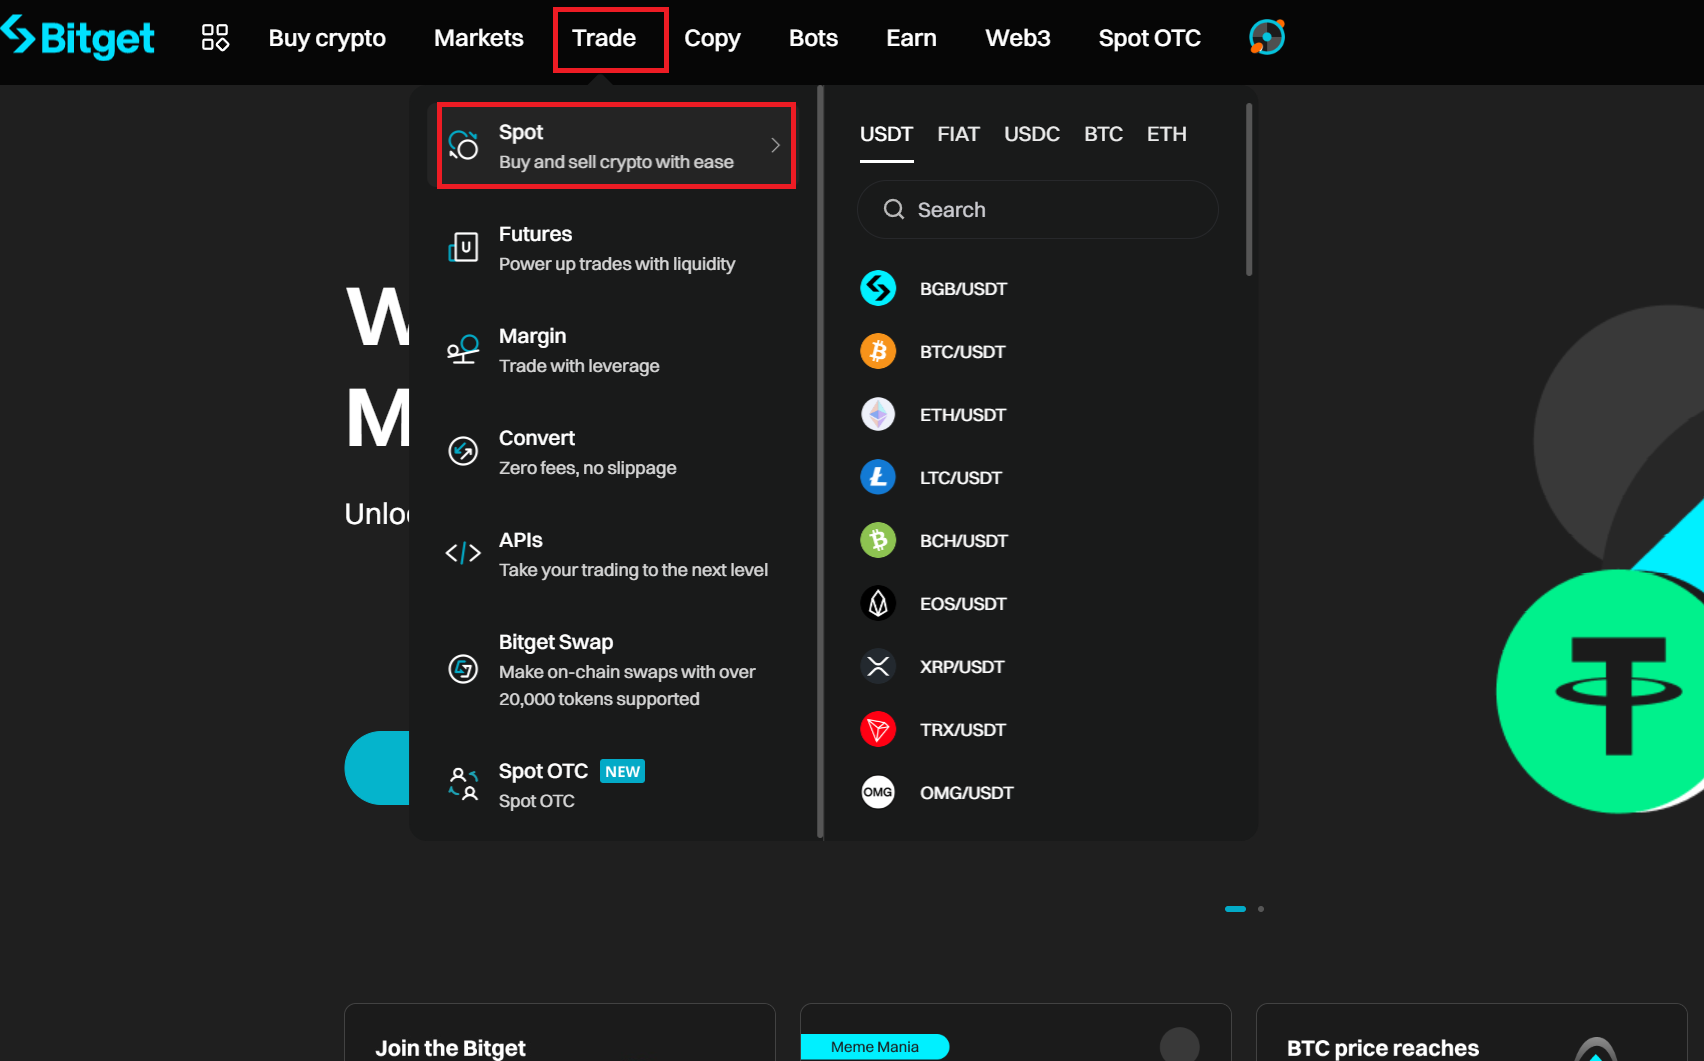Screen dimensions: 1704x1061
Task: Click the NEW badge beside Spot OTC
Action: 622,771
